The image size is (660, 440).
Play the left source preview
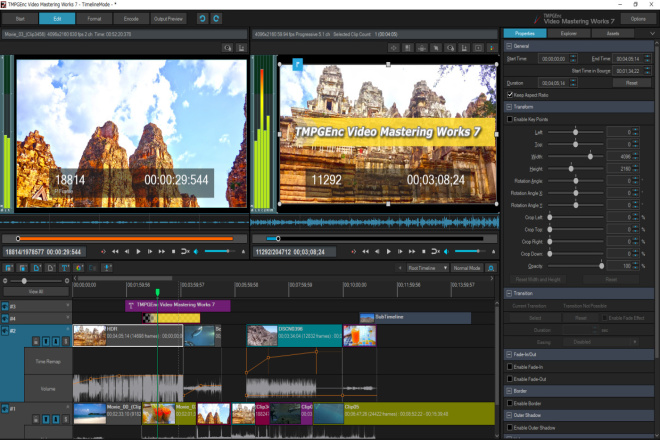(x=138, y=251)
